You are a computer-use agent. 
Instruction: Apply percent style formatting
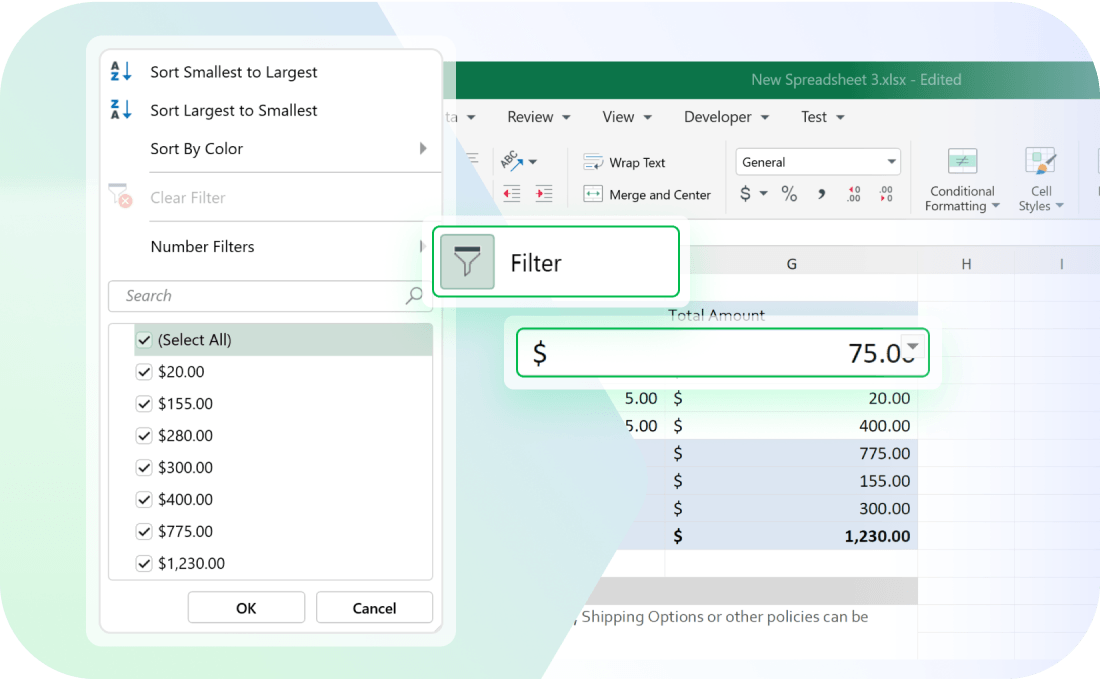coord(789,194)
